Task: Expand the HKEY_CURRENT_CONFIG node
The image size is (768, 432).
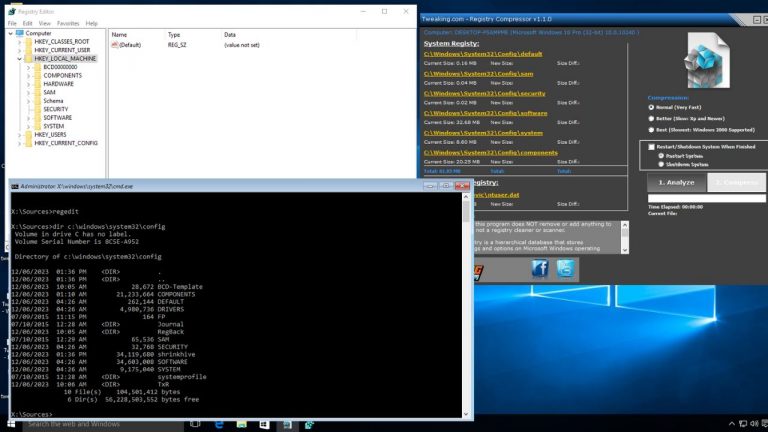Action: [x=20, y=143]
